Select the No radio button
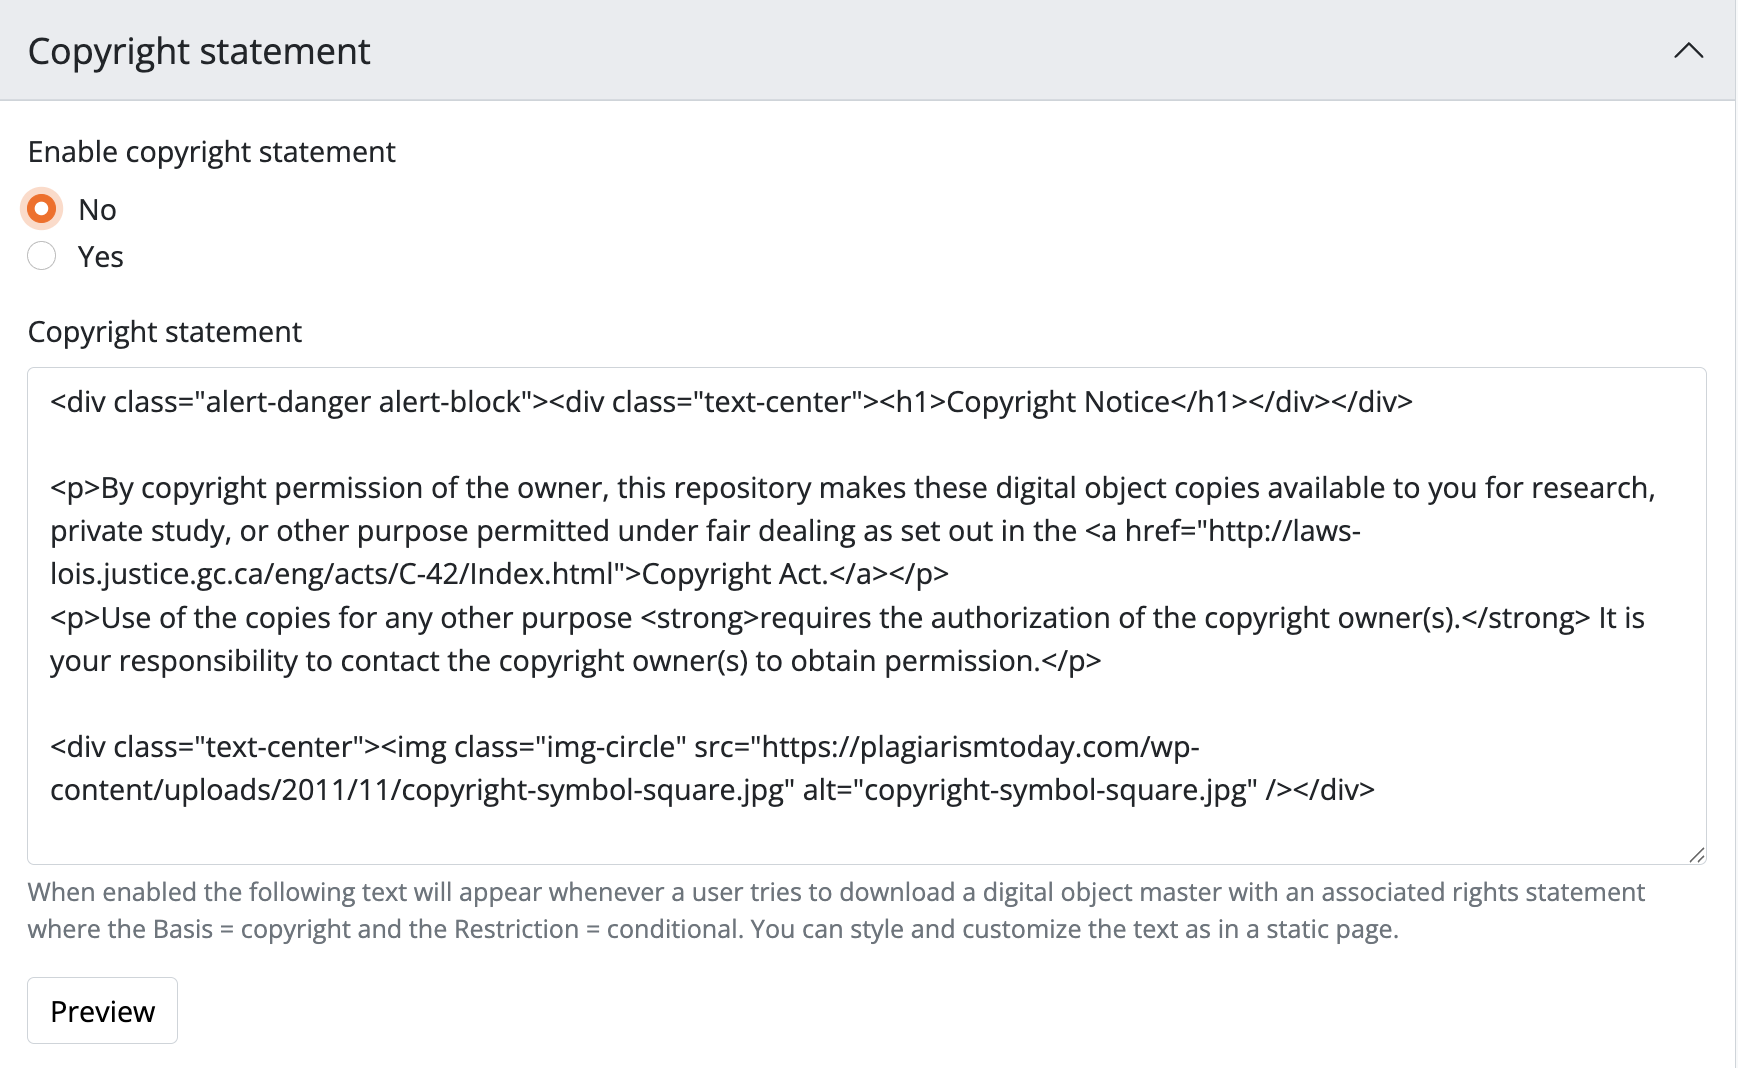This screenshot has width=1738, height=1068. pyautogui.click(x=42, y=209)
